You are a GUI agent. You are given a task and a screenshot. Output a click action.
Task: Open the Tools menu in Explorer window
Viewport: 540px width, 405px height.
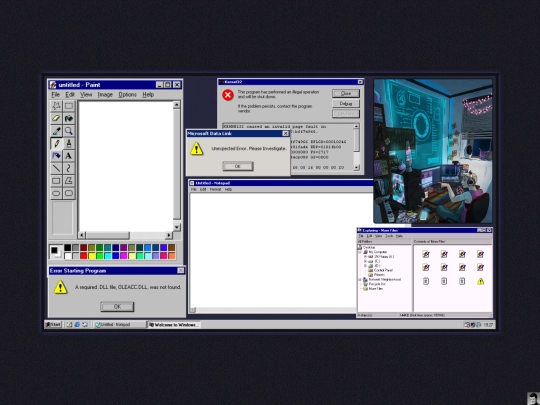point(389,236)
